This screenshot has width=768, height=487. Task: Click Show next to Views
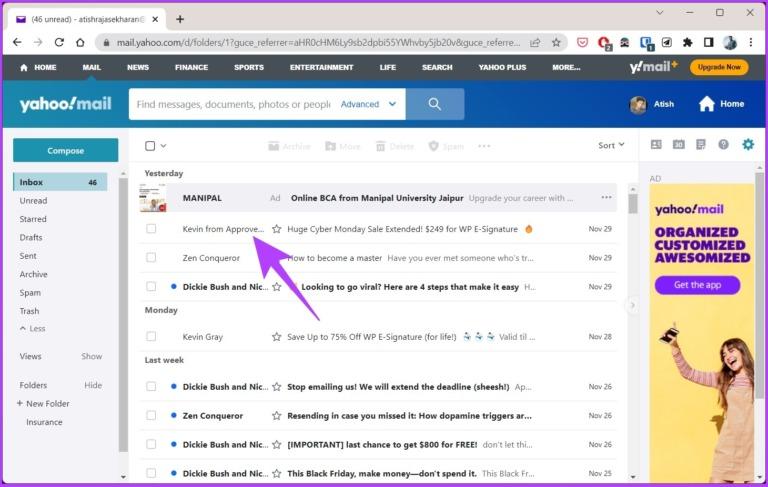pos(92,356)
